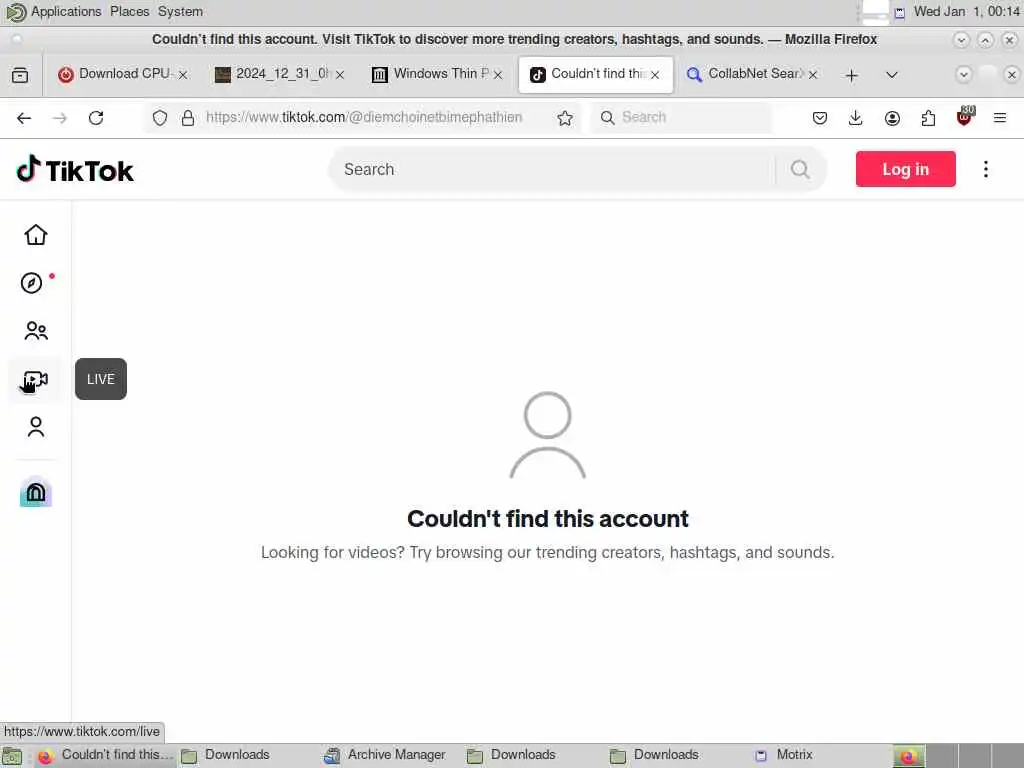The height and width of the screenshot is (768, 1024).
Task: Reload the current page
Action: [x=96, y=118]
